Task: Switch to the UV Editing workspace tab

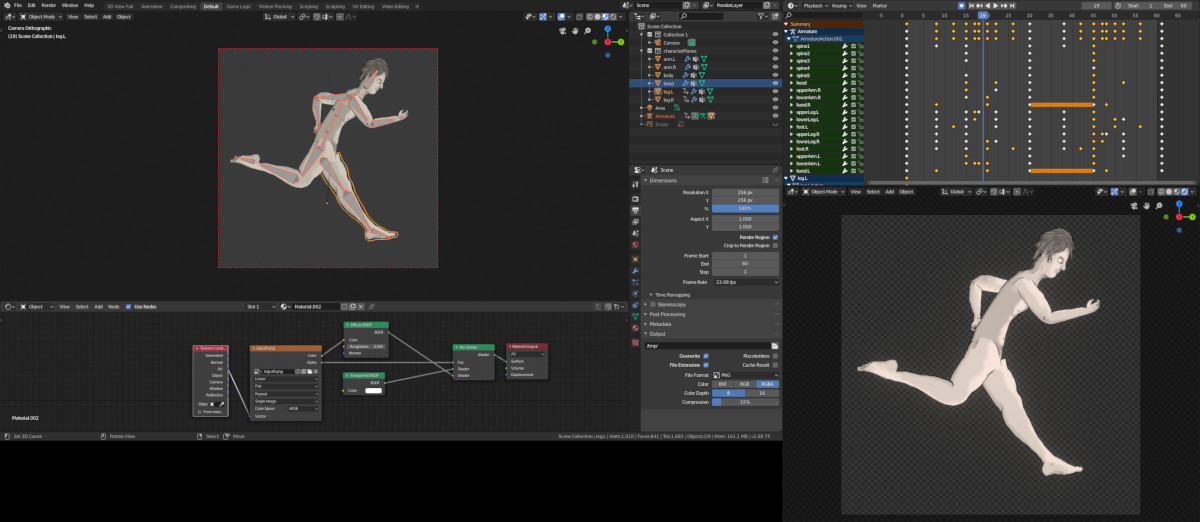Action: point(362,6)
